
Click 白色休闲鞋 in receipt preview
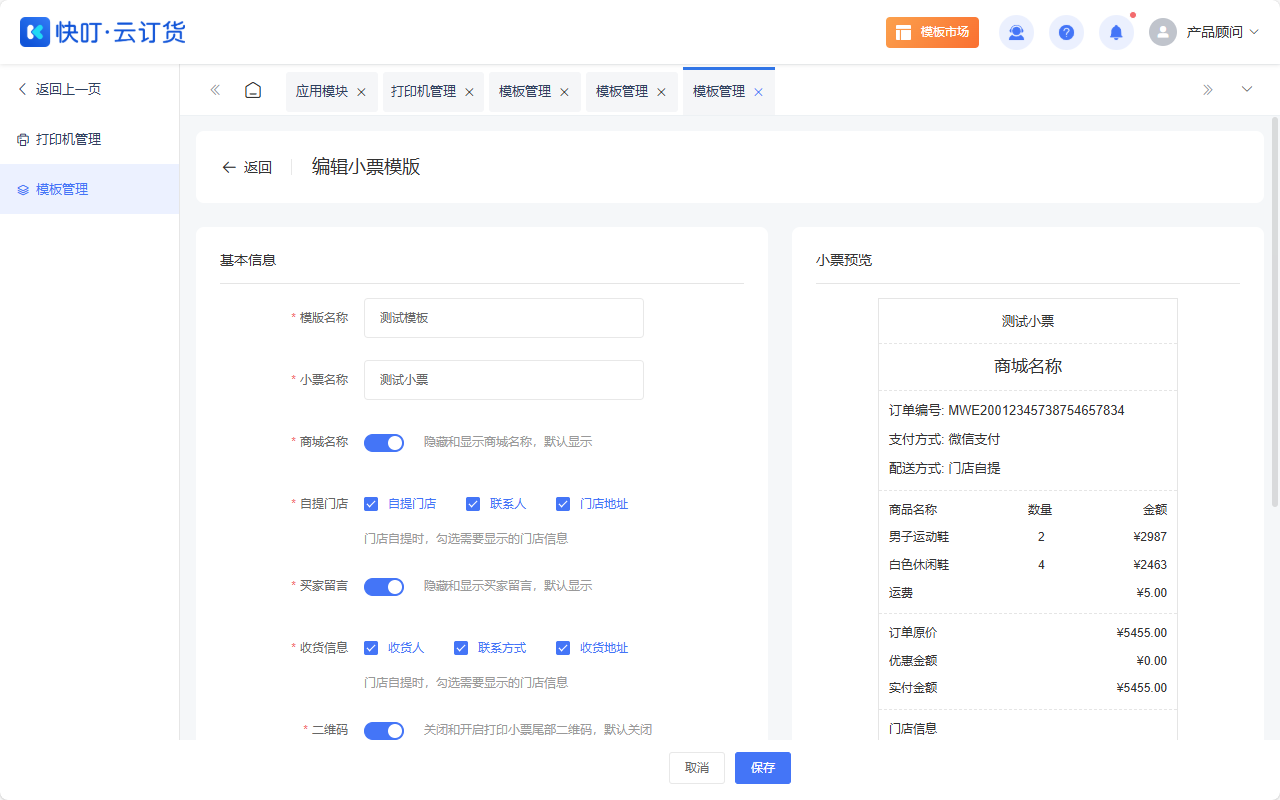tap(919, 565)
